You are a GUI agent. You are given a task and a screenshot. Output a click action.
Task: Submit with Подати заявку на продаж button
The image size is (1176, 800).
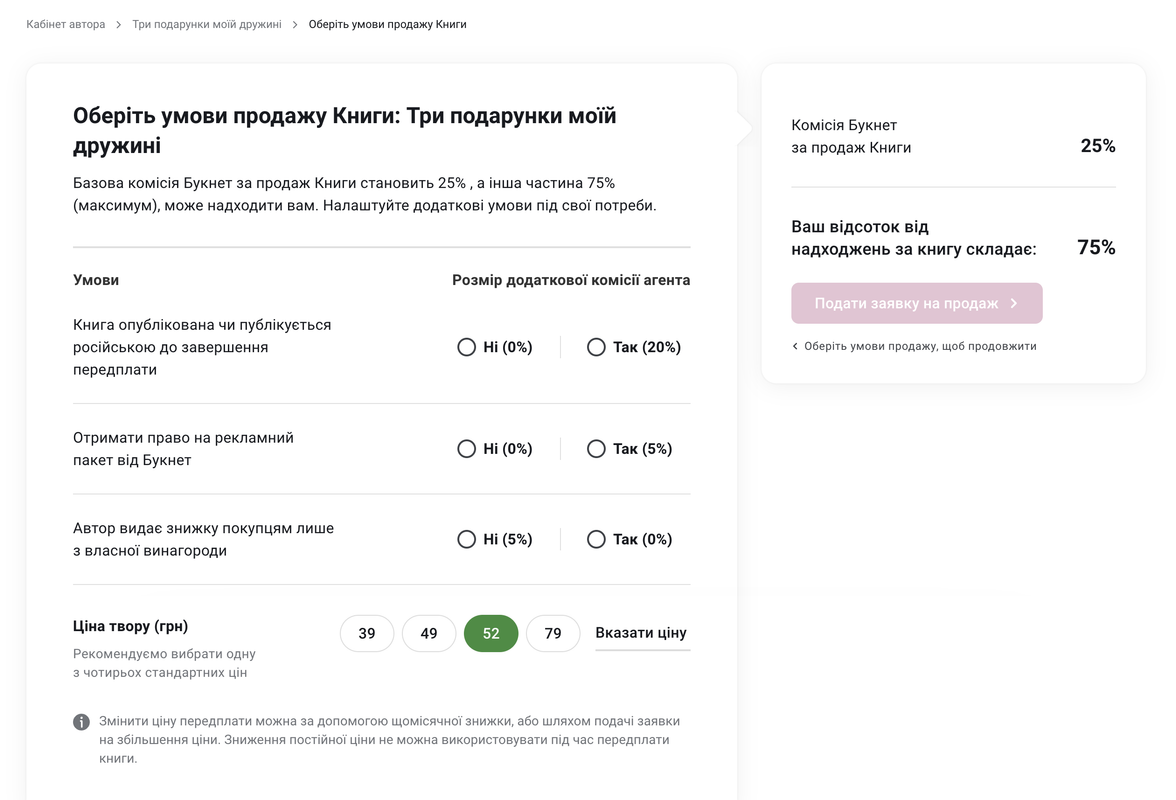point(916,304)
